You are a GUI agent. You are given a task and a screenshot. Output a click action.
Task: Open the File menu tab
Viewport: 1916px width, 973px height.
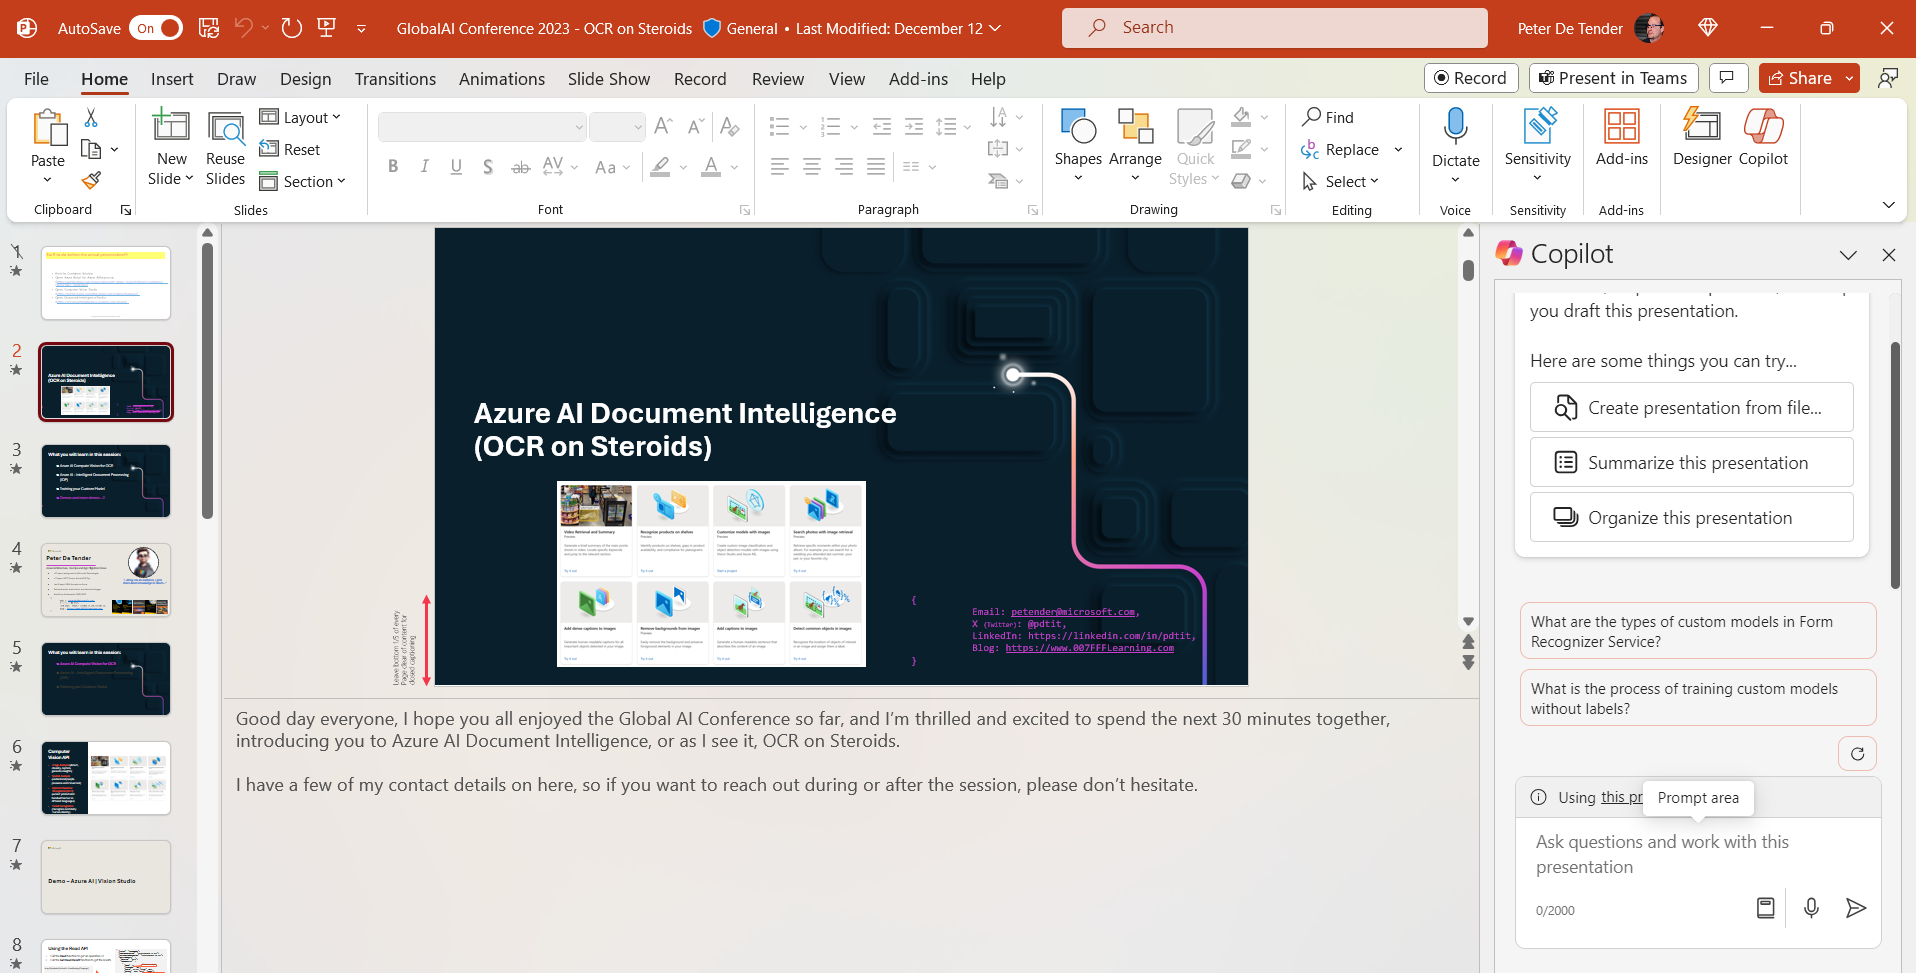pos(36,79)
